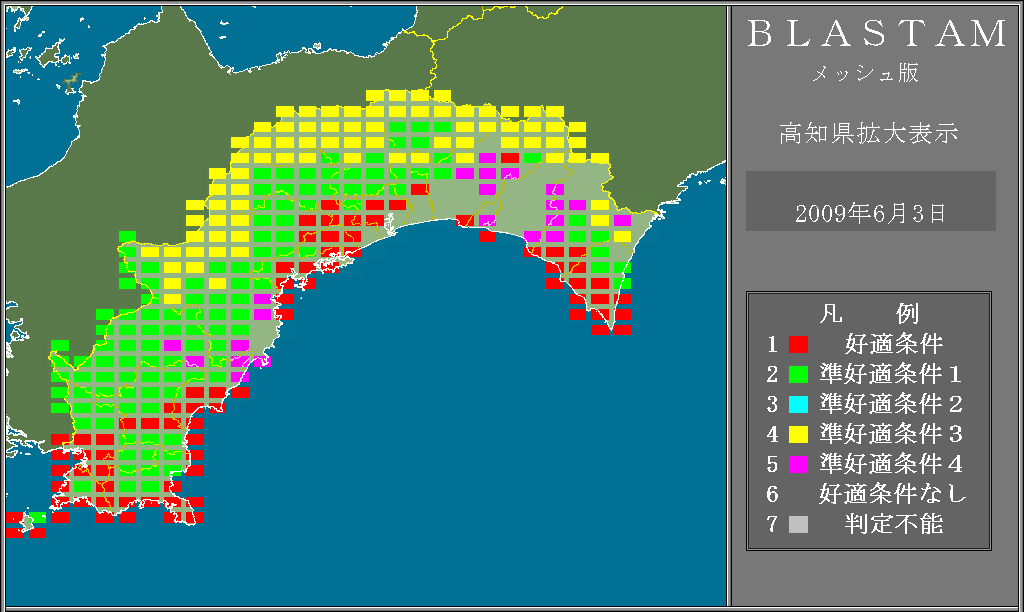Click the magenta legend swatch for 準好適条件4

(x=798, y=464)
